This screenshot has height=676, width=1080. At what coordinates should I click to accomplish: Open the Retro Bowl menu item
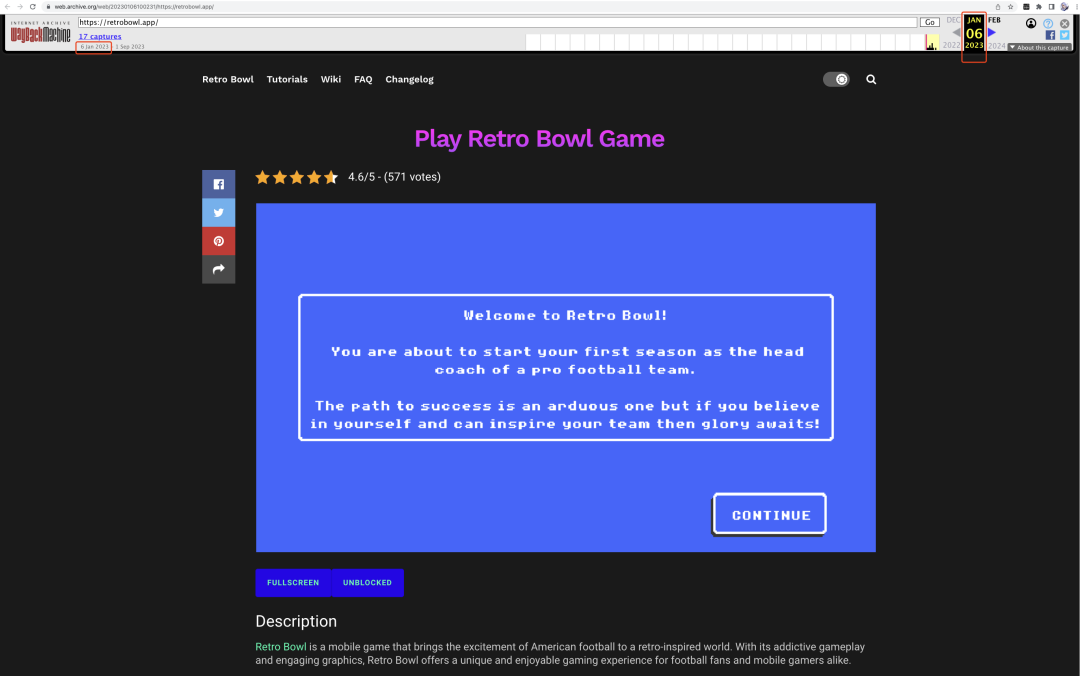click(227, 79)
